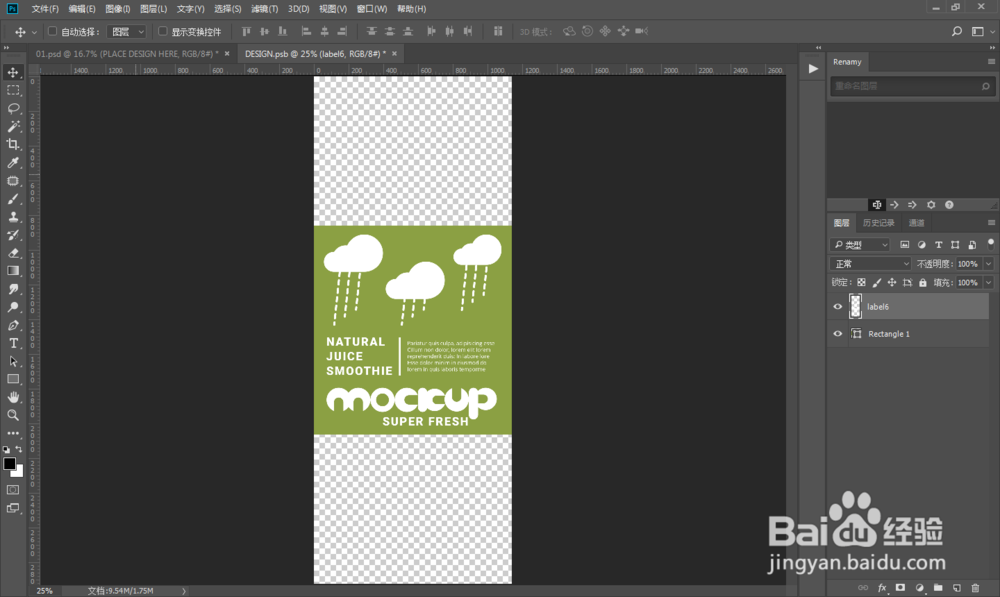The height and width of the screenshot is (597, 1000).
Task: Select the Magic Wand tool
Action: (13, 126)
